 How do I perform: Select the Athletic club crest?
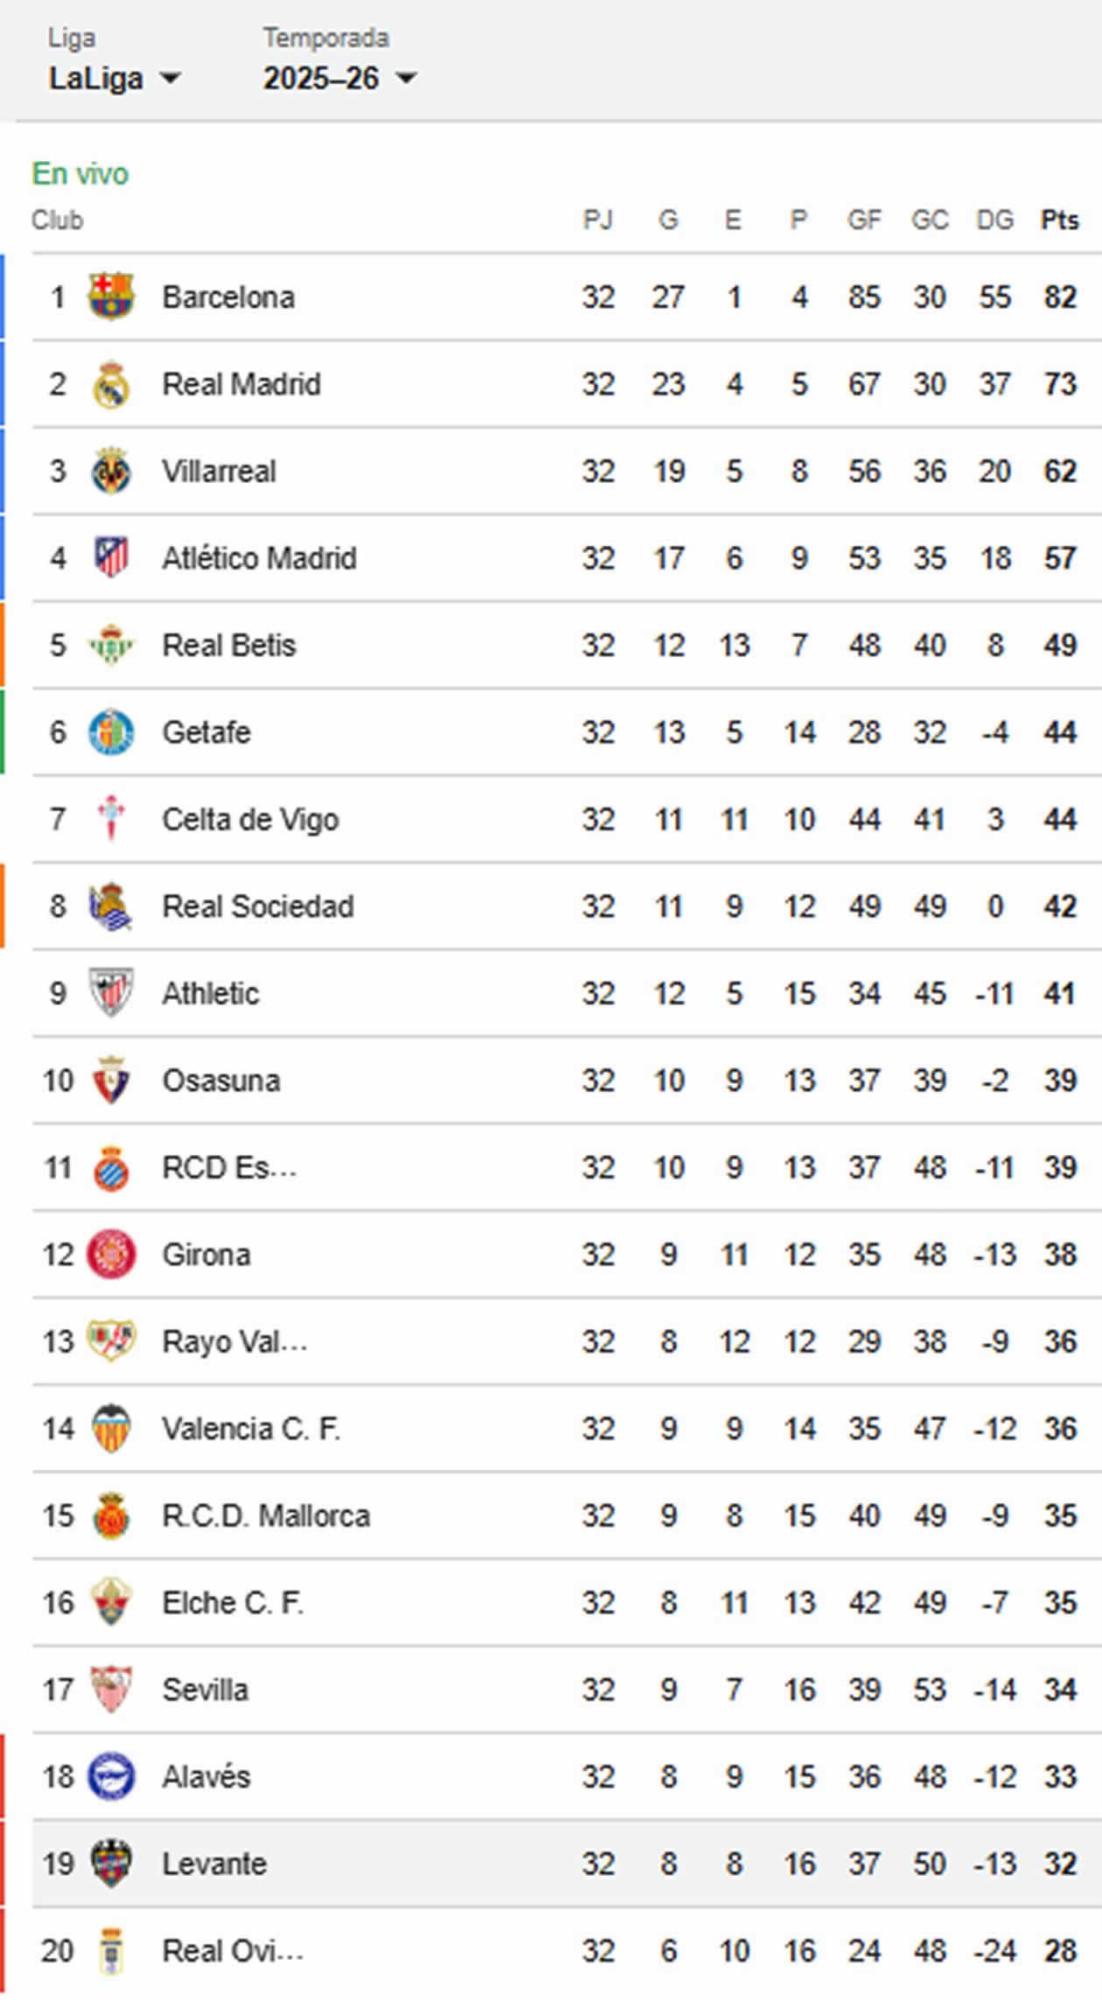coord(110,993)
